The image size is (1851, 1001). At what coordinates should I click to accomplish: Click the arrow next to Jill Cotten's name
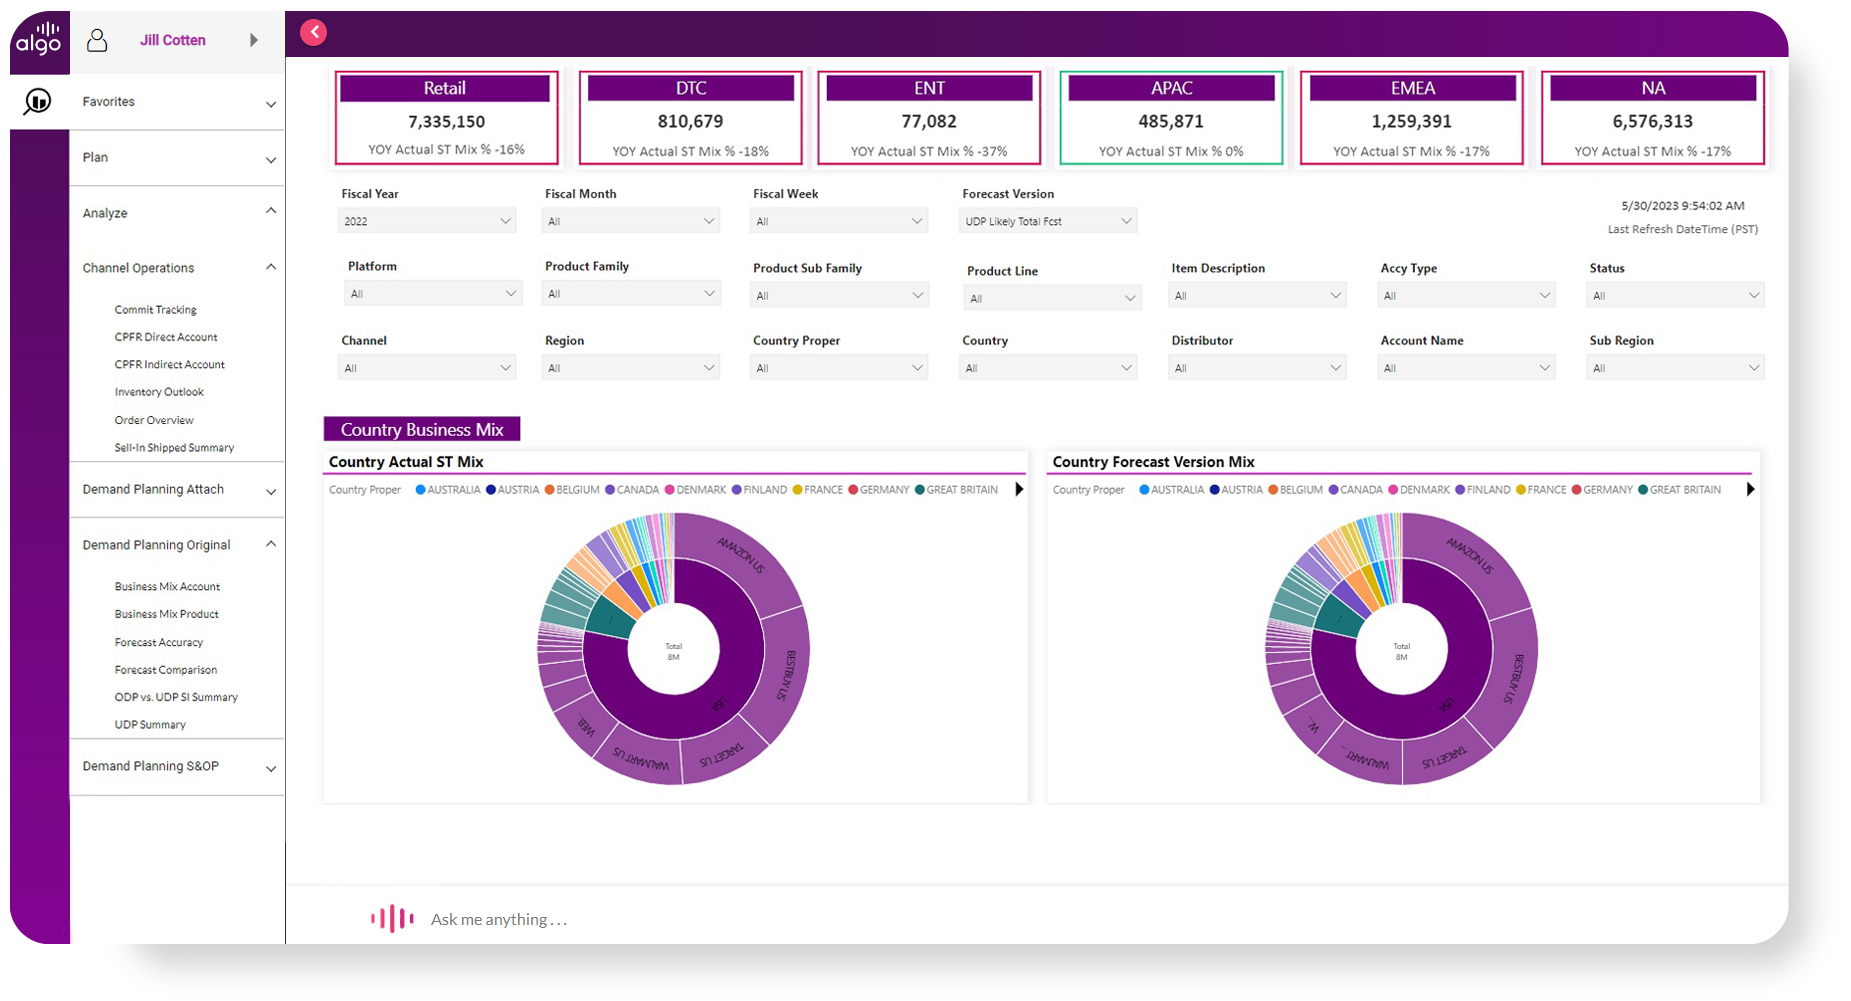(252, 40)
